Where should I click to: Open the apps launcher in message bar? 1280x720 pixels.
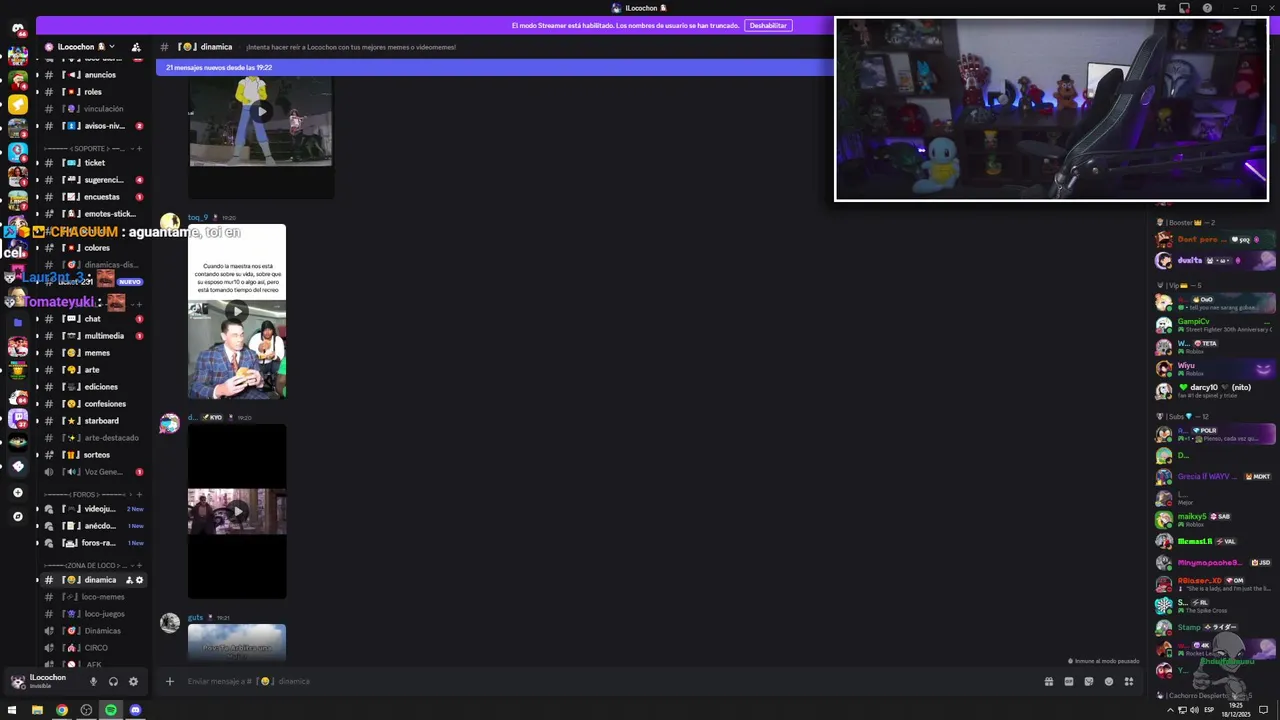point(1128,681)
